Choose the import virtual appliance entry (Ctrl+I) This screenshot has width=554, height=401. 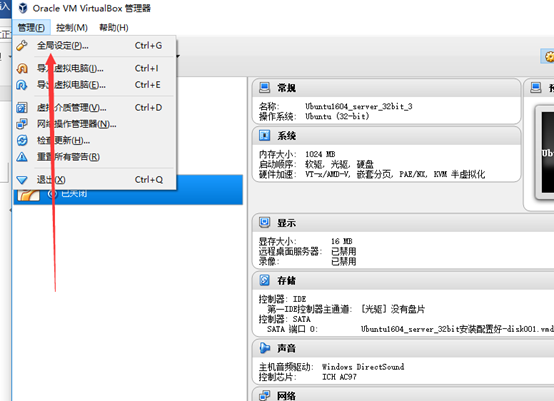point(95,68)
